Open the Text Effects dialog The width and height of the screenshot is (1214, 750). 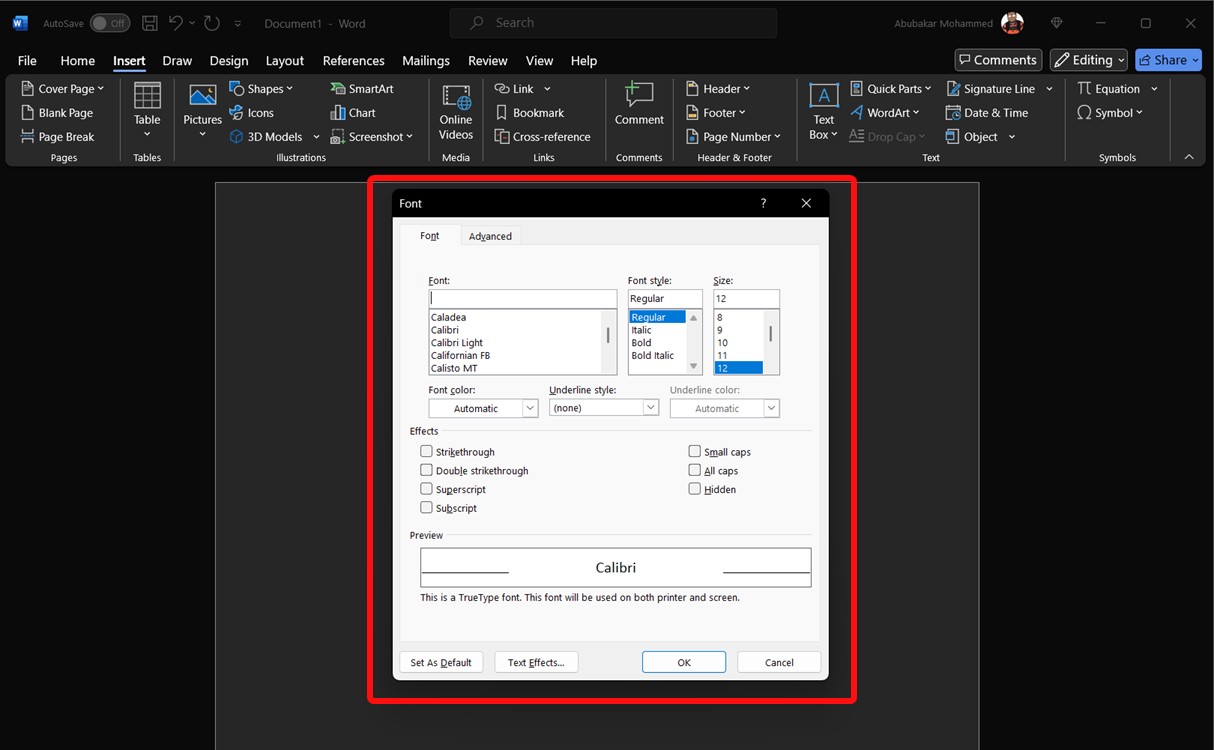click(x=536, y=661)
